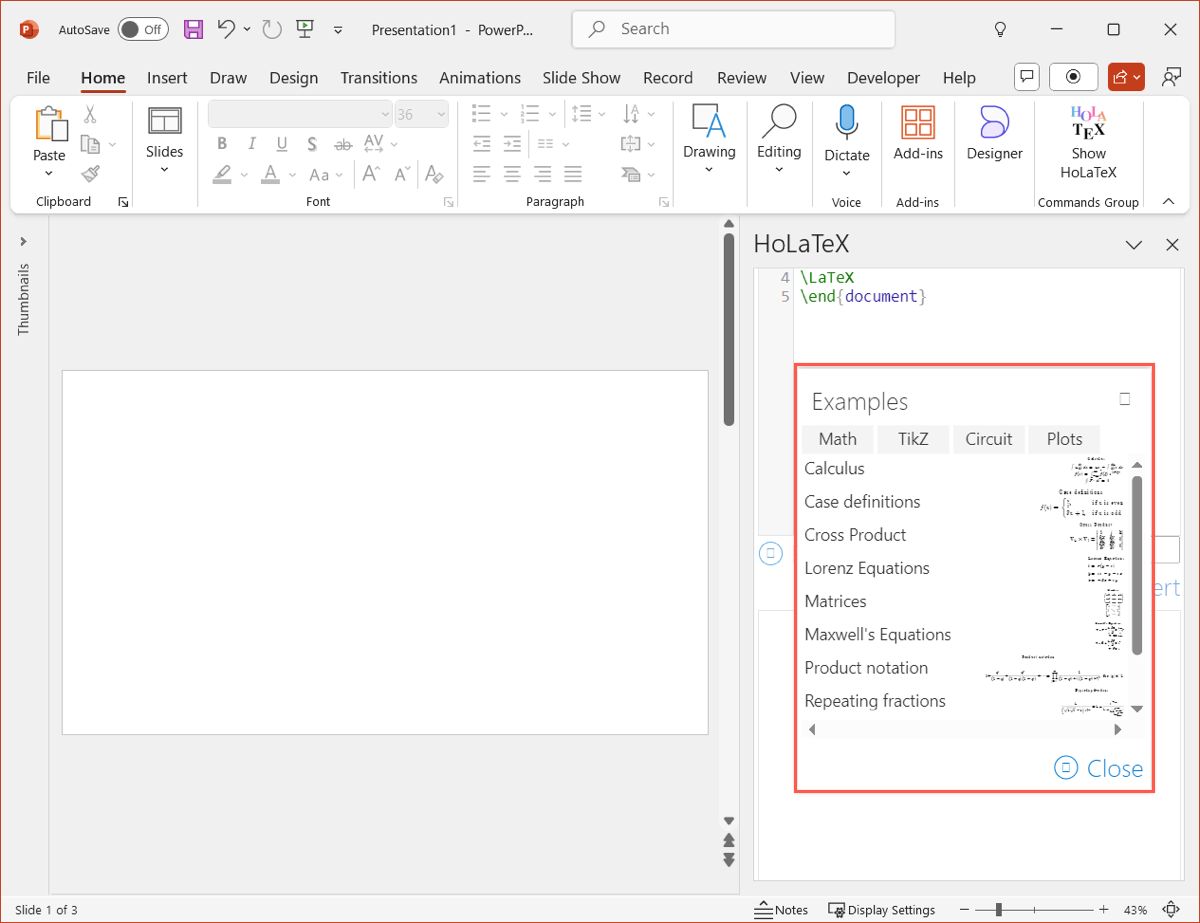Click the Convert to SmartArt icon

click(x=630, y=175)
